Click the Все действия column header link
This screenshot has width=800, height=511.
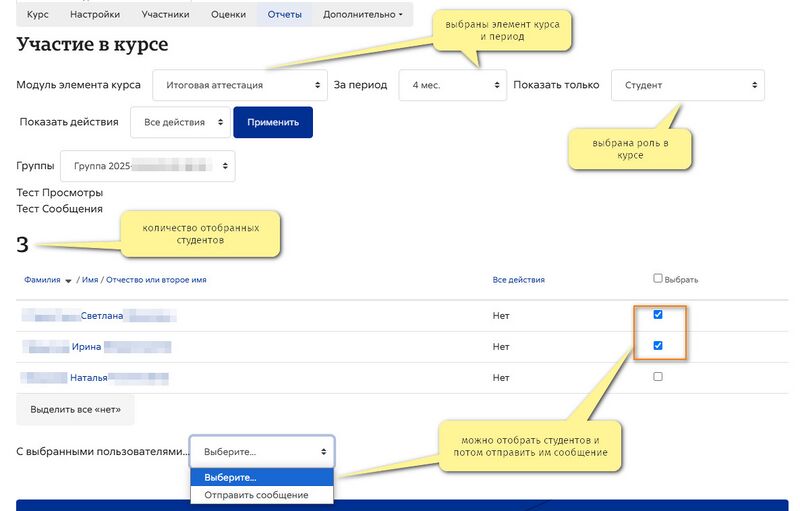[518, 280]
